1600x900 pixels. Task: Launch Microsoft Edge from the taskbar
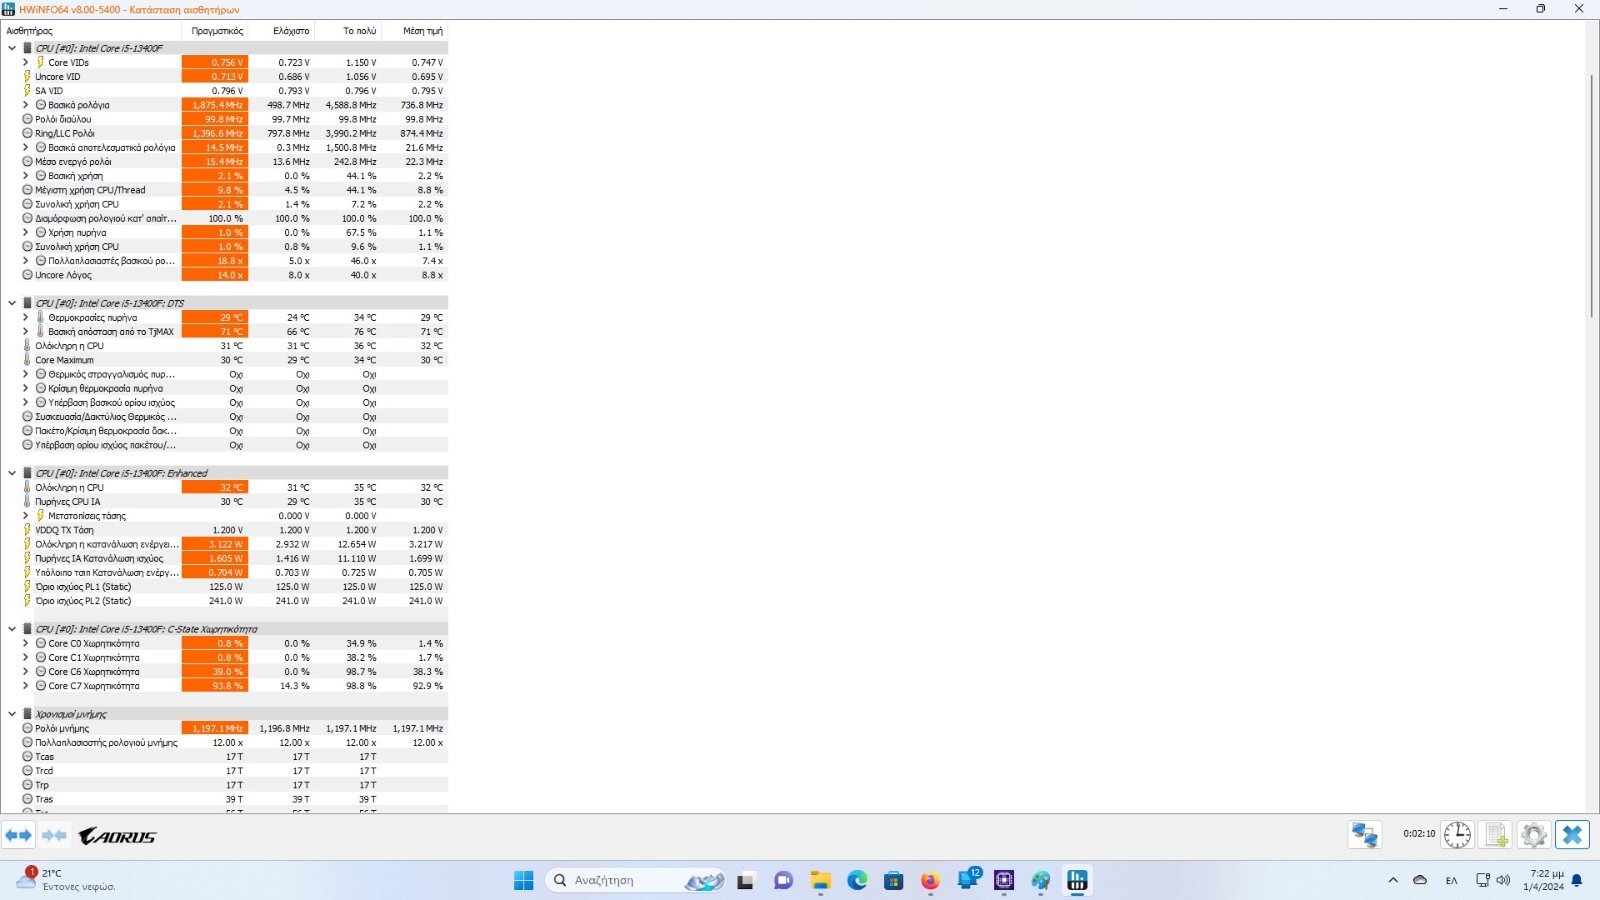tap(857, 880)
